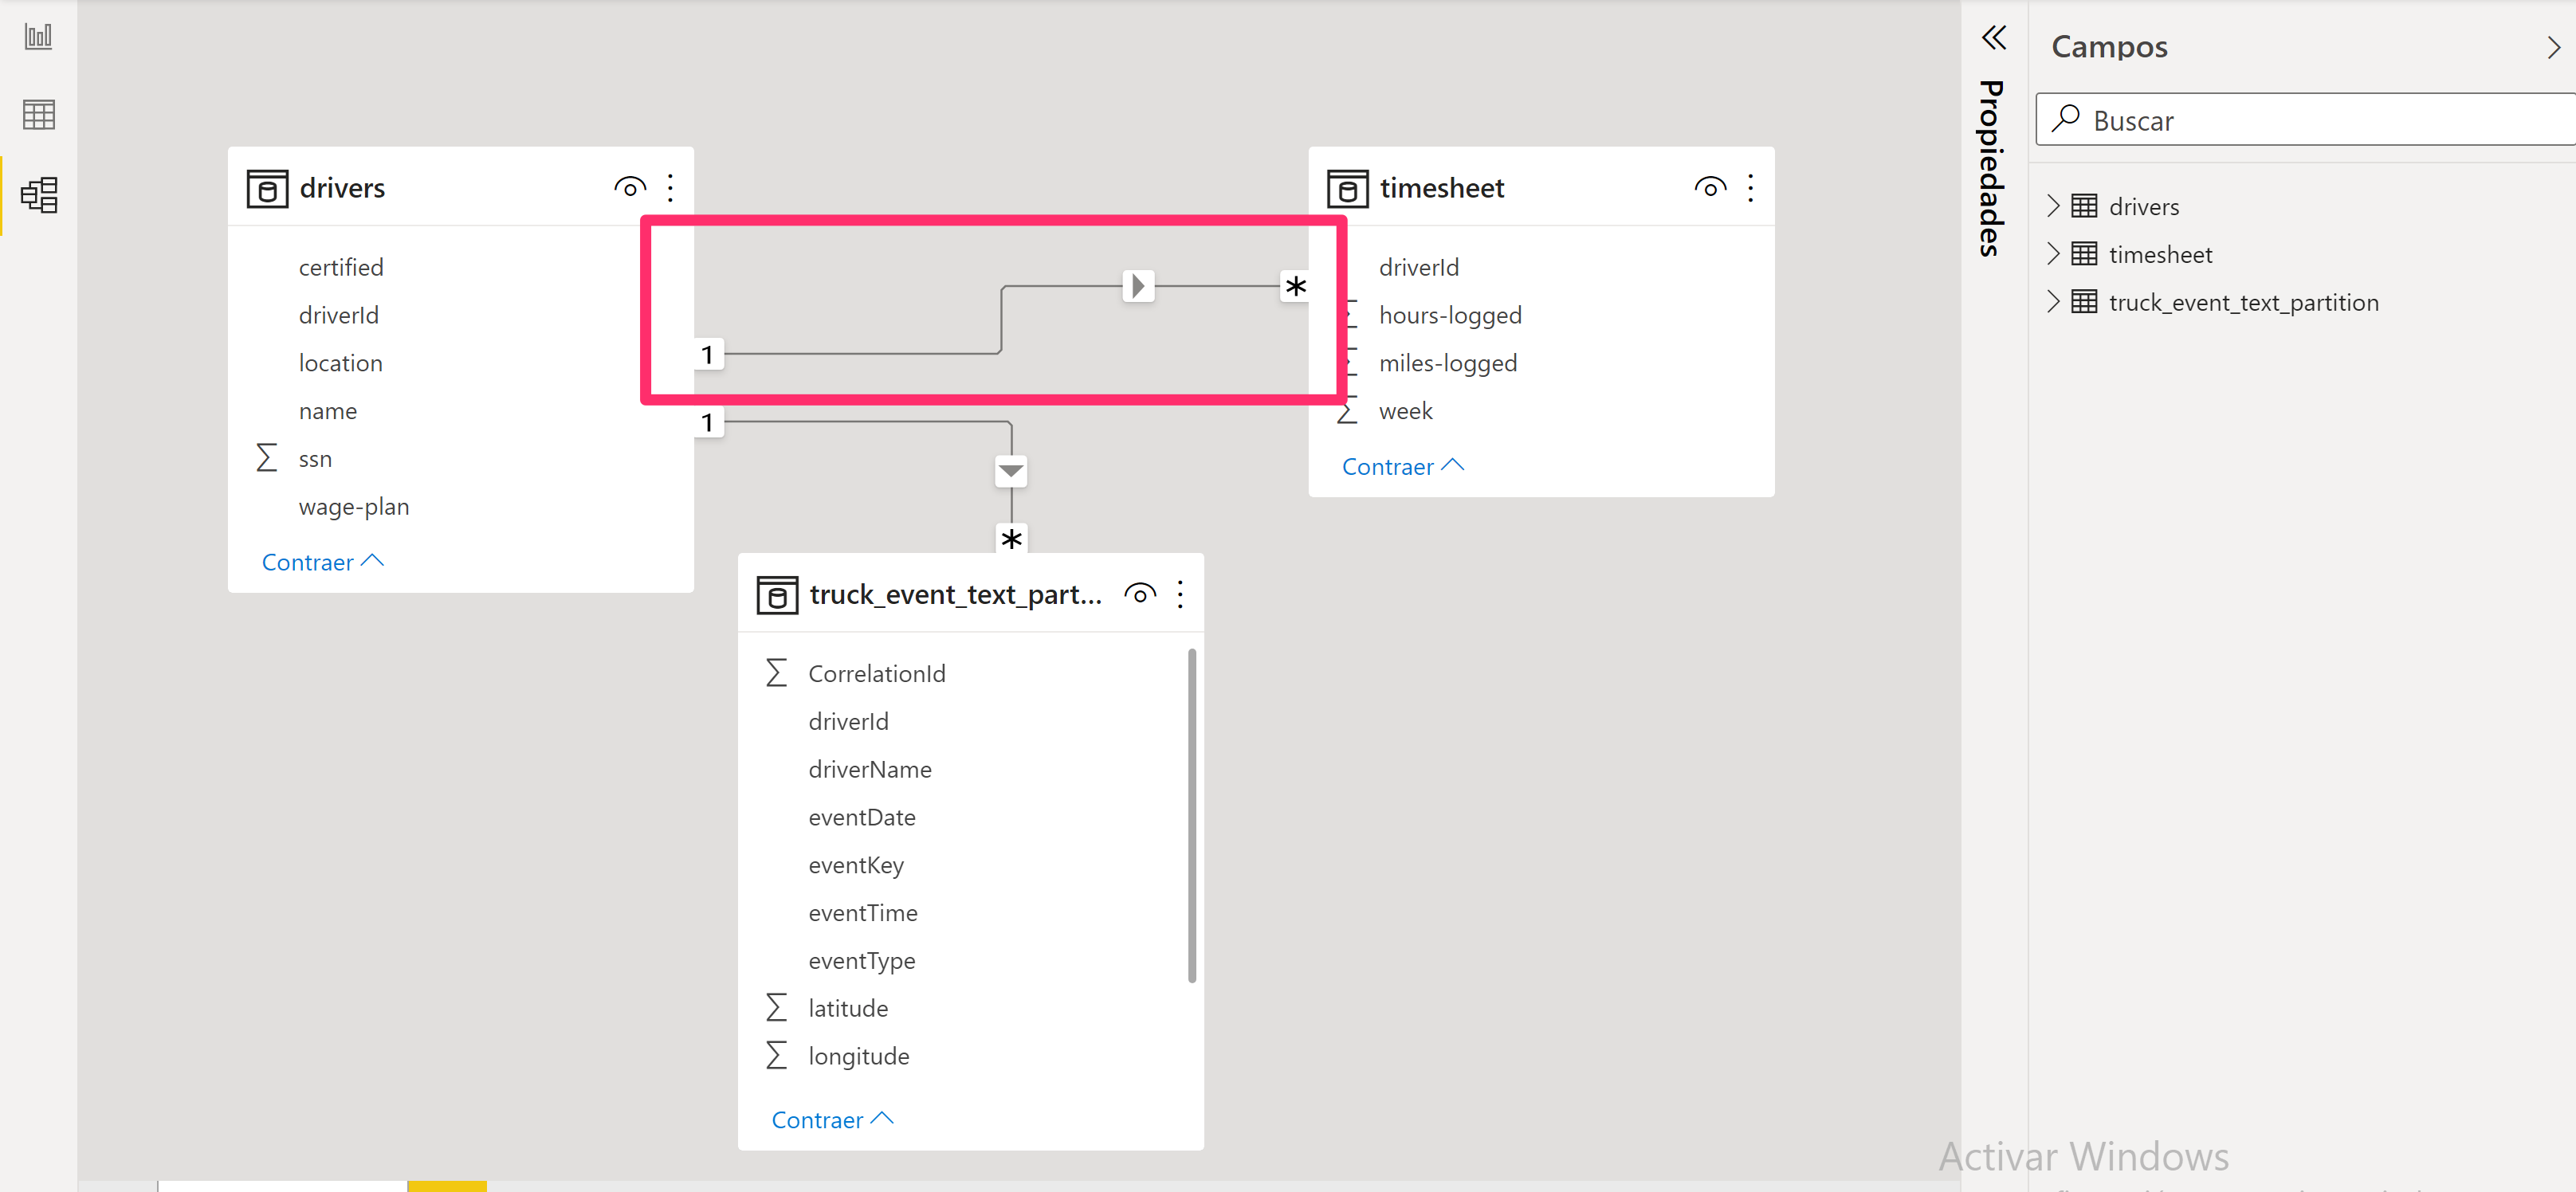Click the sigma icon next to week
The height and width of the screenshot is (1192, 2576).
[1347, 411]
